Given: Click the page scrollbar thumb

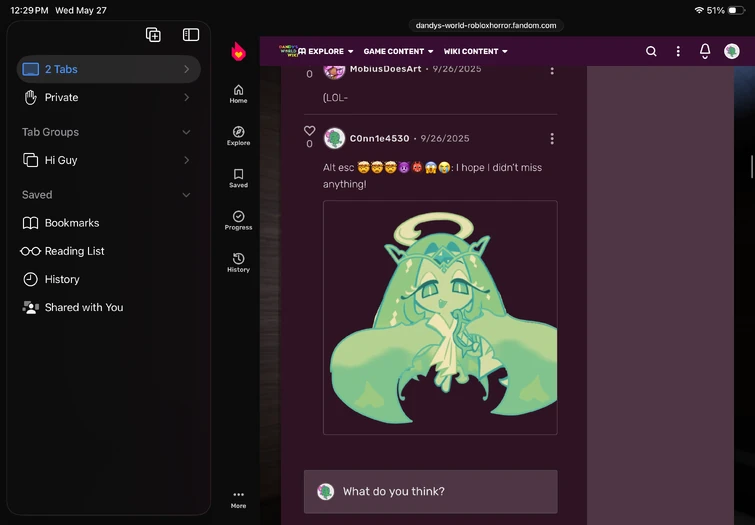Looking at the screenshot, I should 752,167.
